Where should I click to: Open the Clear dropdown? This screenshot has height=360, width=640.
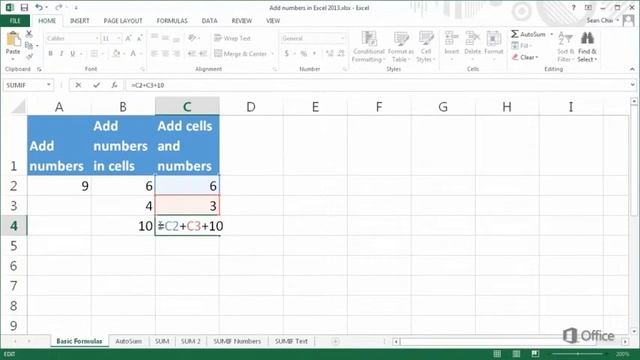pos(525,57)
